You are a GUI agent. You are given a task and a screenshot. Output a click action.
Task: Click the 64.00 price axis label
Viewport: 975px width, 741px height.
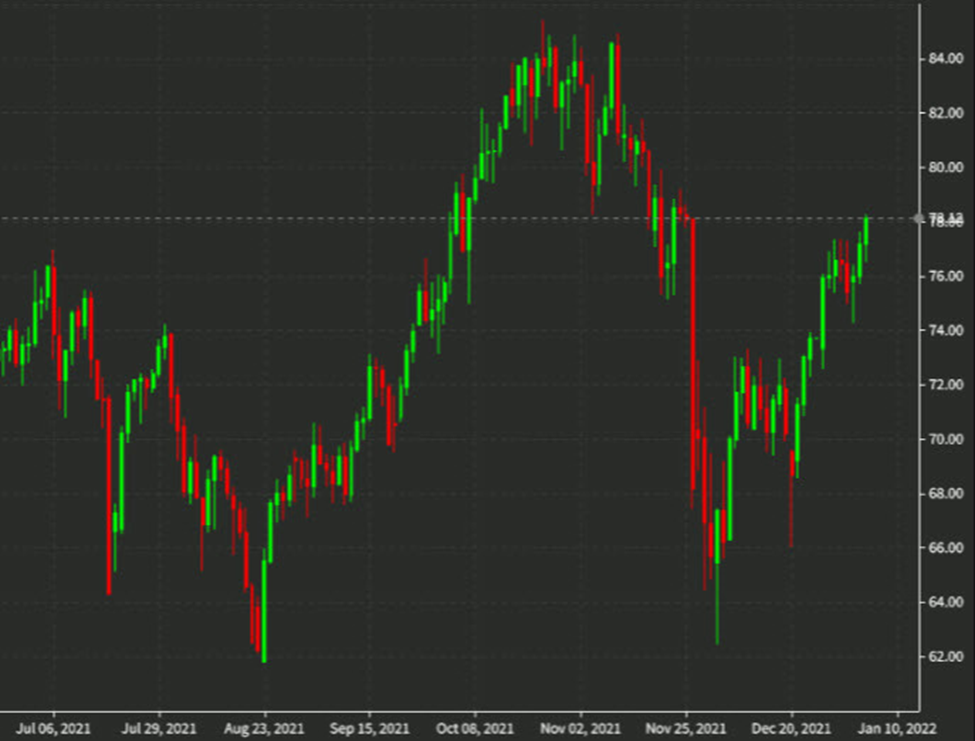[x=946, y=602]
